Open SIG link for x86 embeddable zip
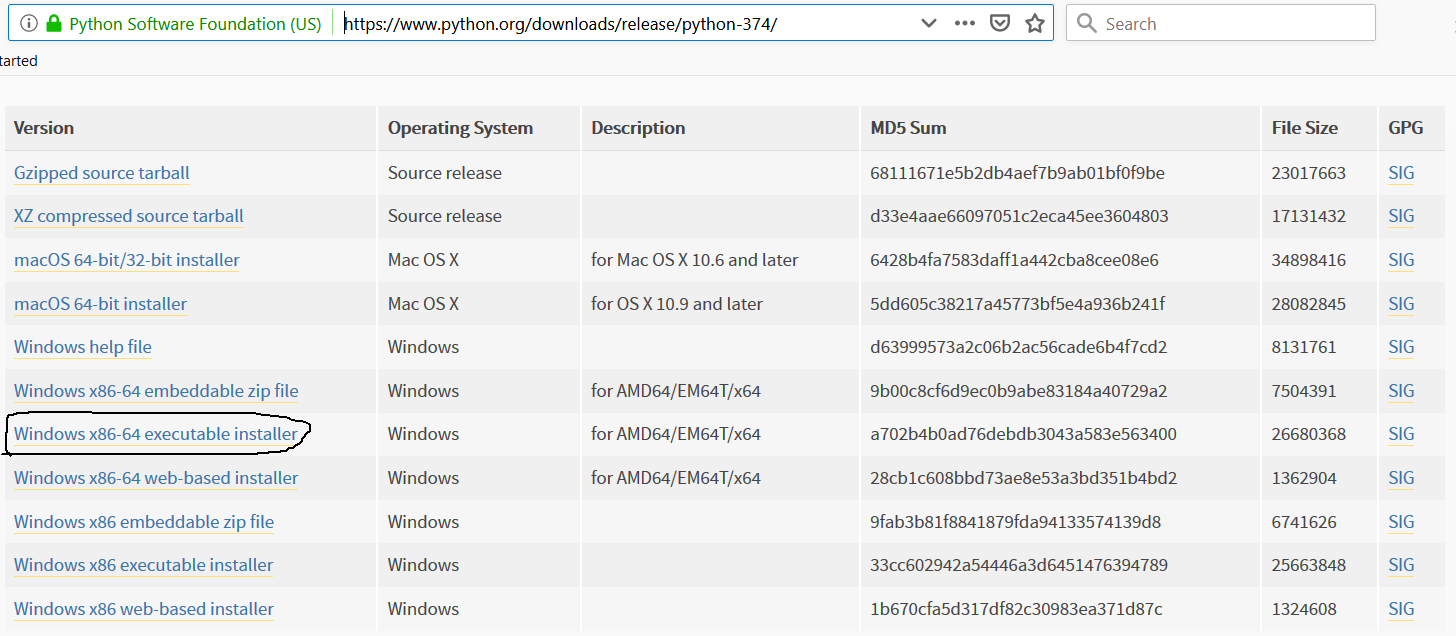Screen dimensions: 1456x636 click(1401, 522)
